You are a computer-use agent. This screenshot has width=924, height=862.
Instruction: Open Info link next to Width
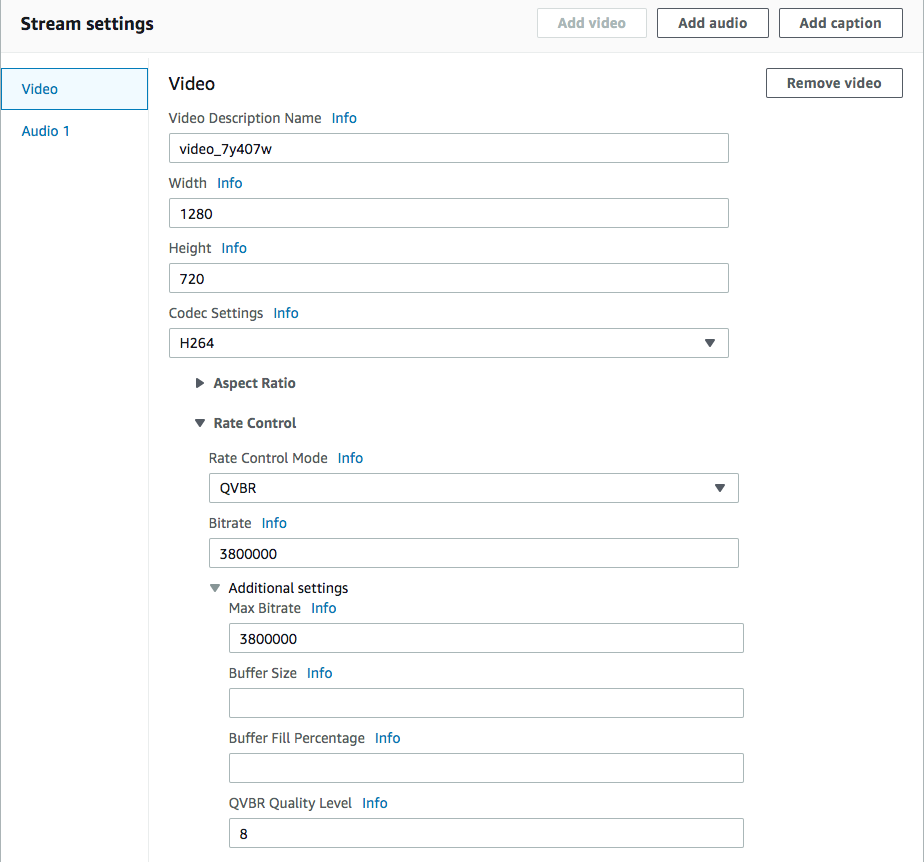[x=230, y=183]
